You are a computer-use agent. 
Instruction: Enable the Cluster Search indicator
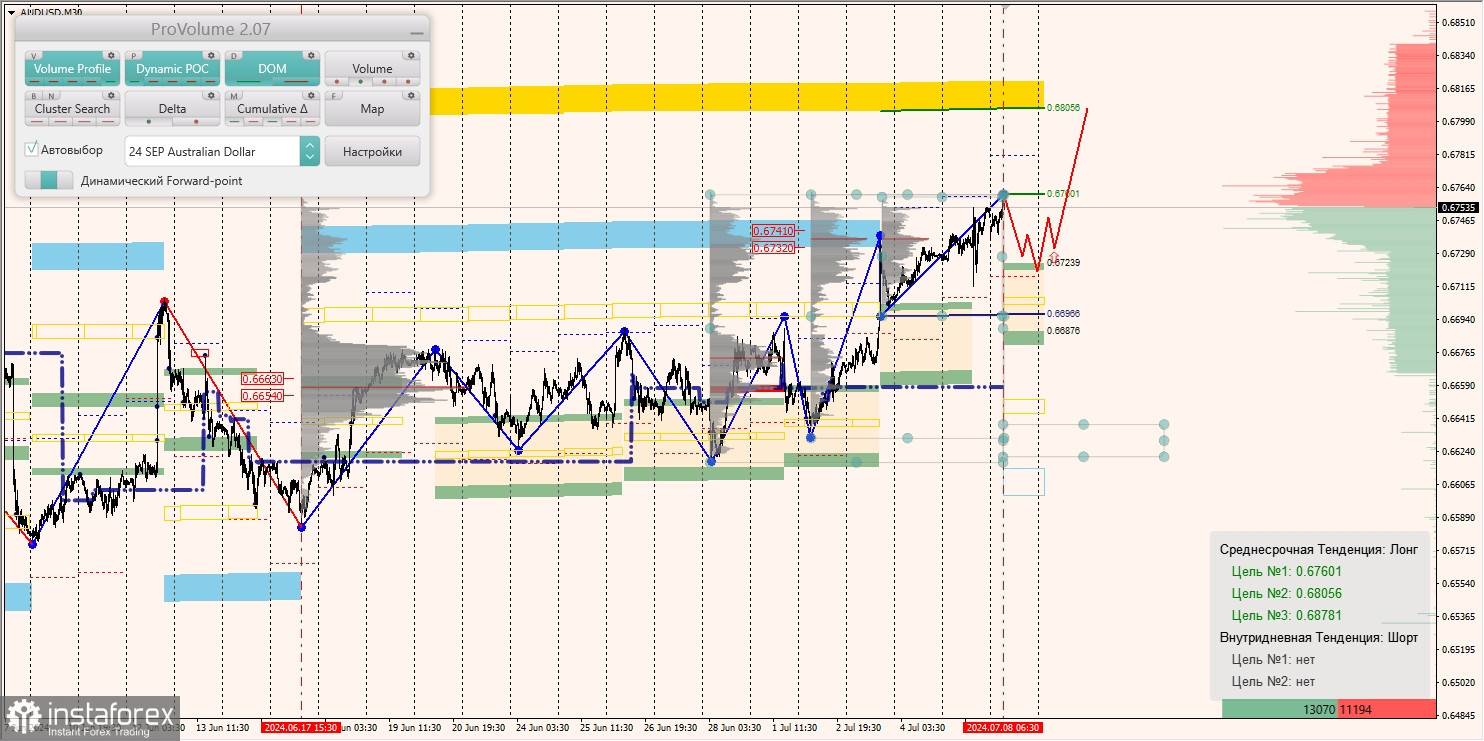pos(72,109)
